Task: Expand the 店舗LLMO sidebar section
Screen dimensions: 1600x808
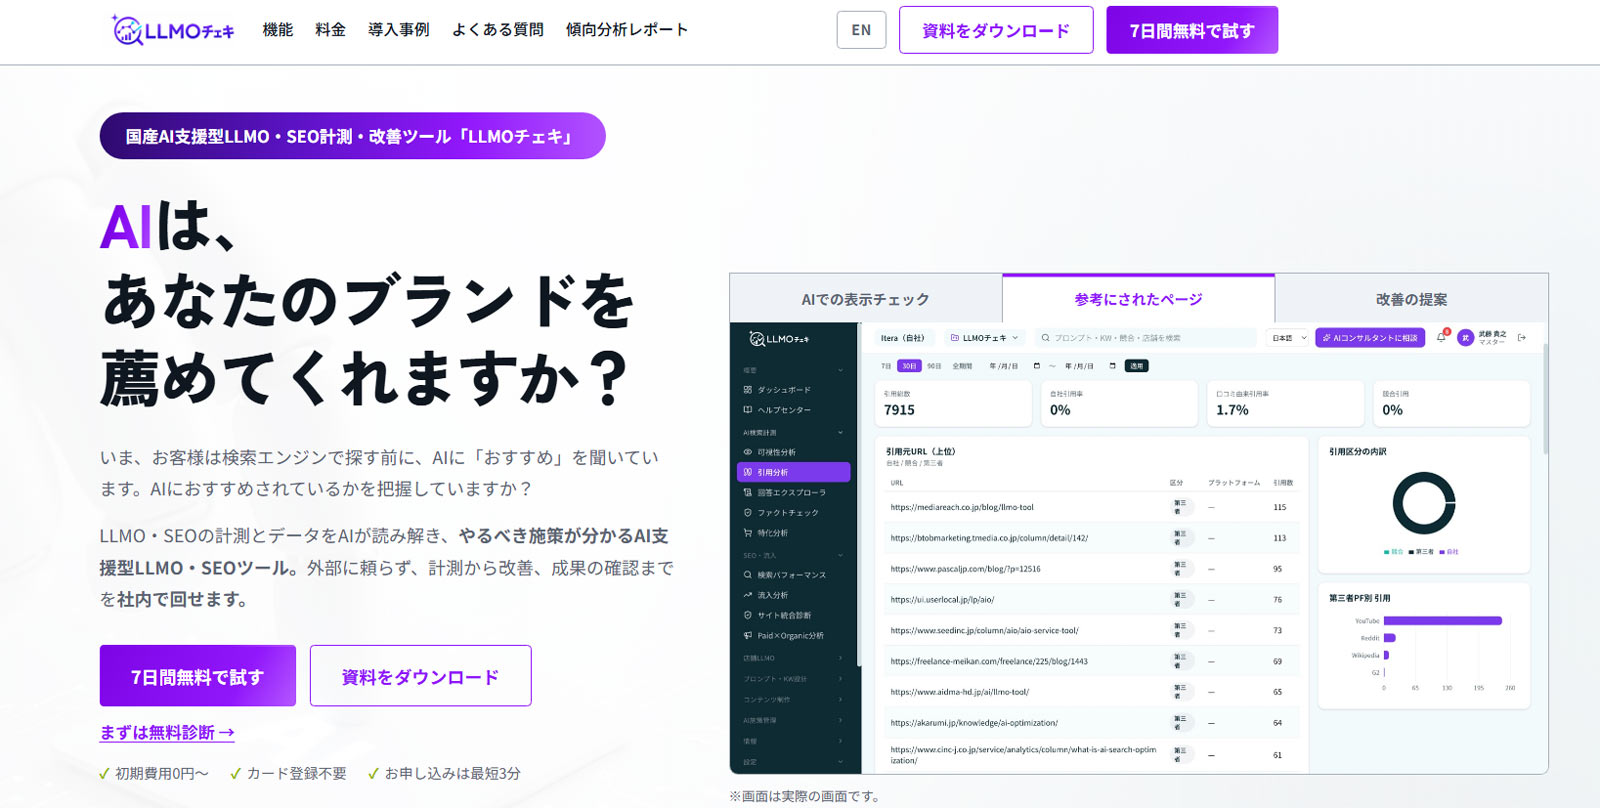Action: point(793,658)
